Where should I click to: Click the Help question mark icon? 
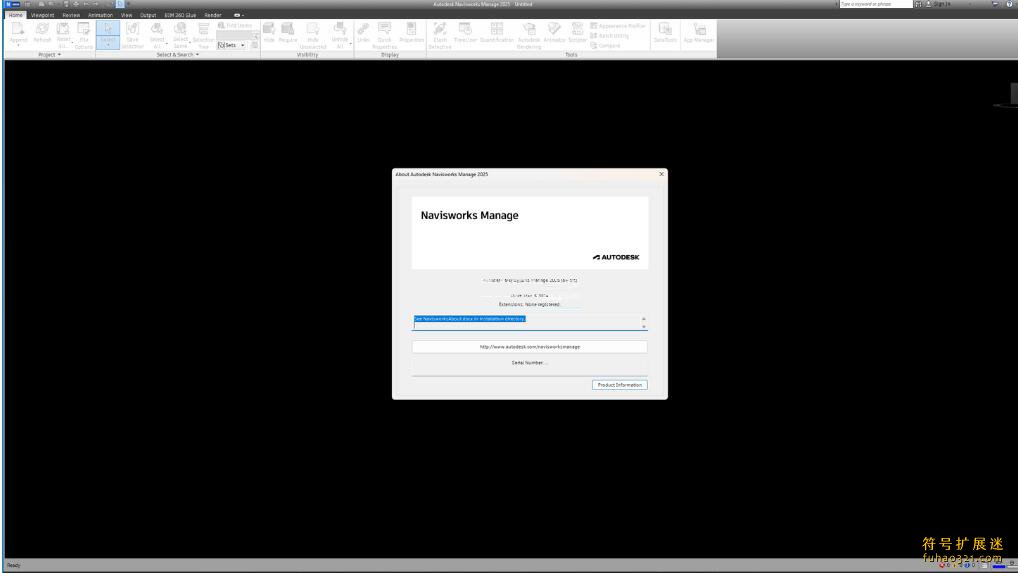pyautogui.click(x=1010, y=4)
